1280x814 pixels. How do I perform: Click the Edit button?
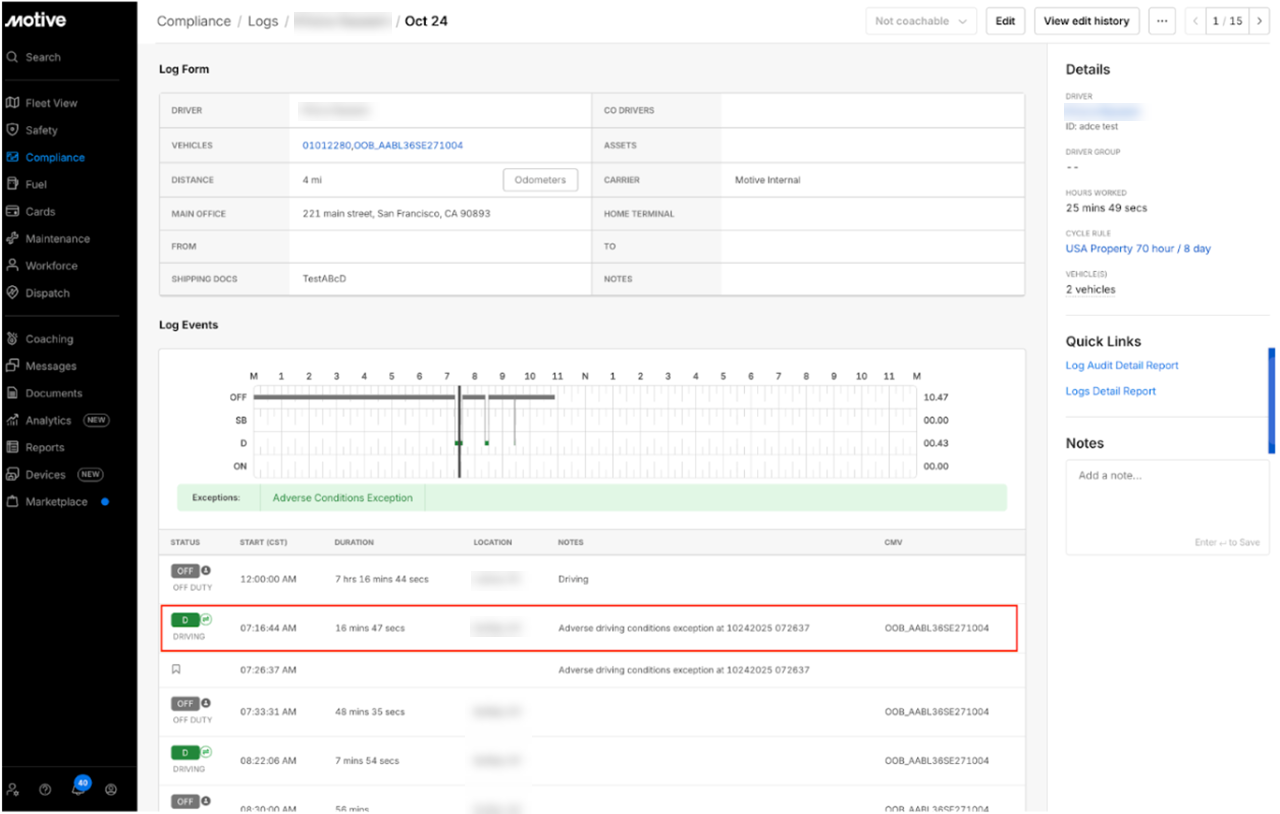pos(1005,21)
